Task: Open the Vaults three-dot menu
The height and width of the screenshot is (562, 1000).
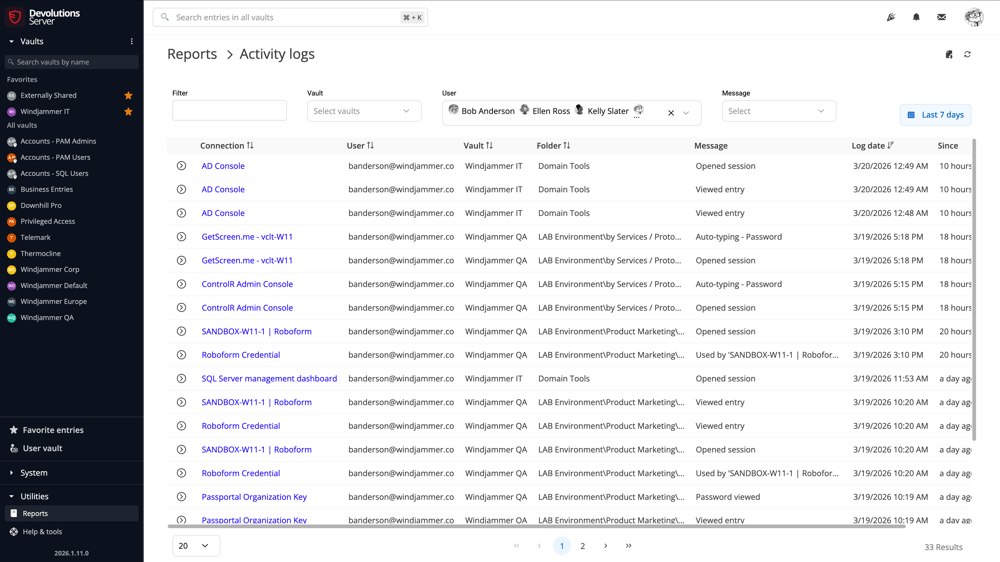Action: (x=131, y=41)
